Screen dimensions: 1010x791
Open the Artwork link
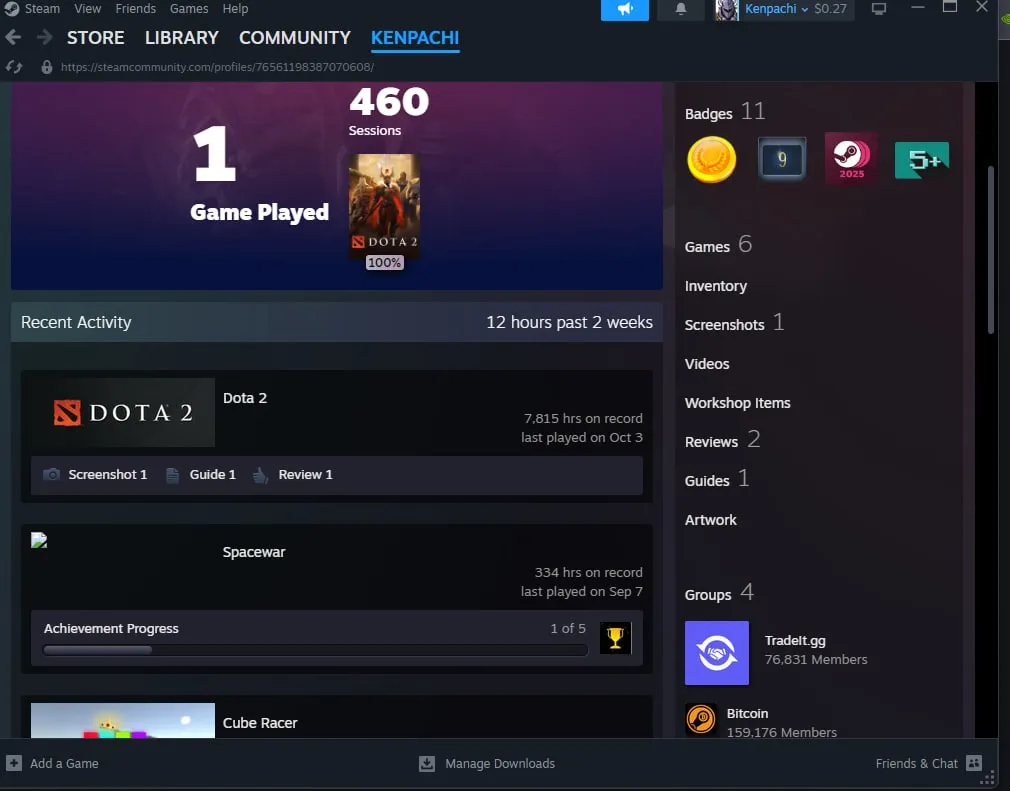(710, 520)
